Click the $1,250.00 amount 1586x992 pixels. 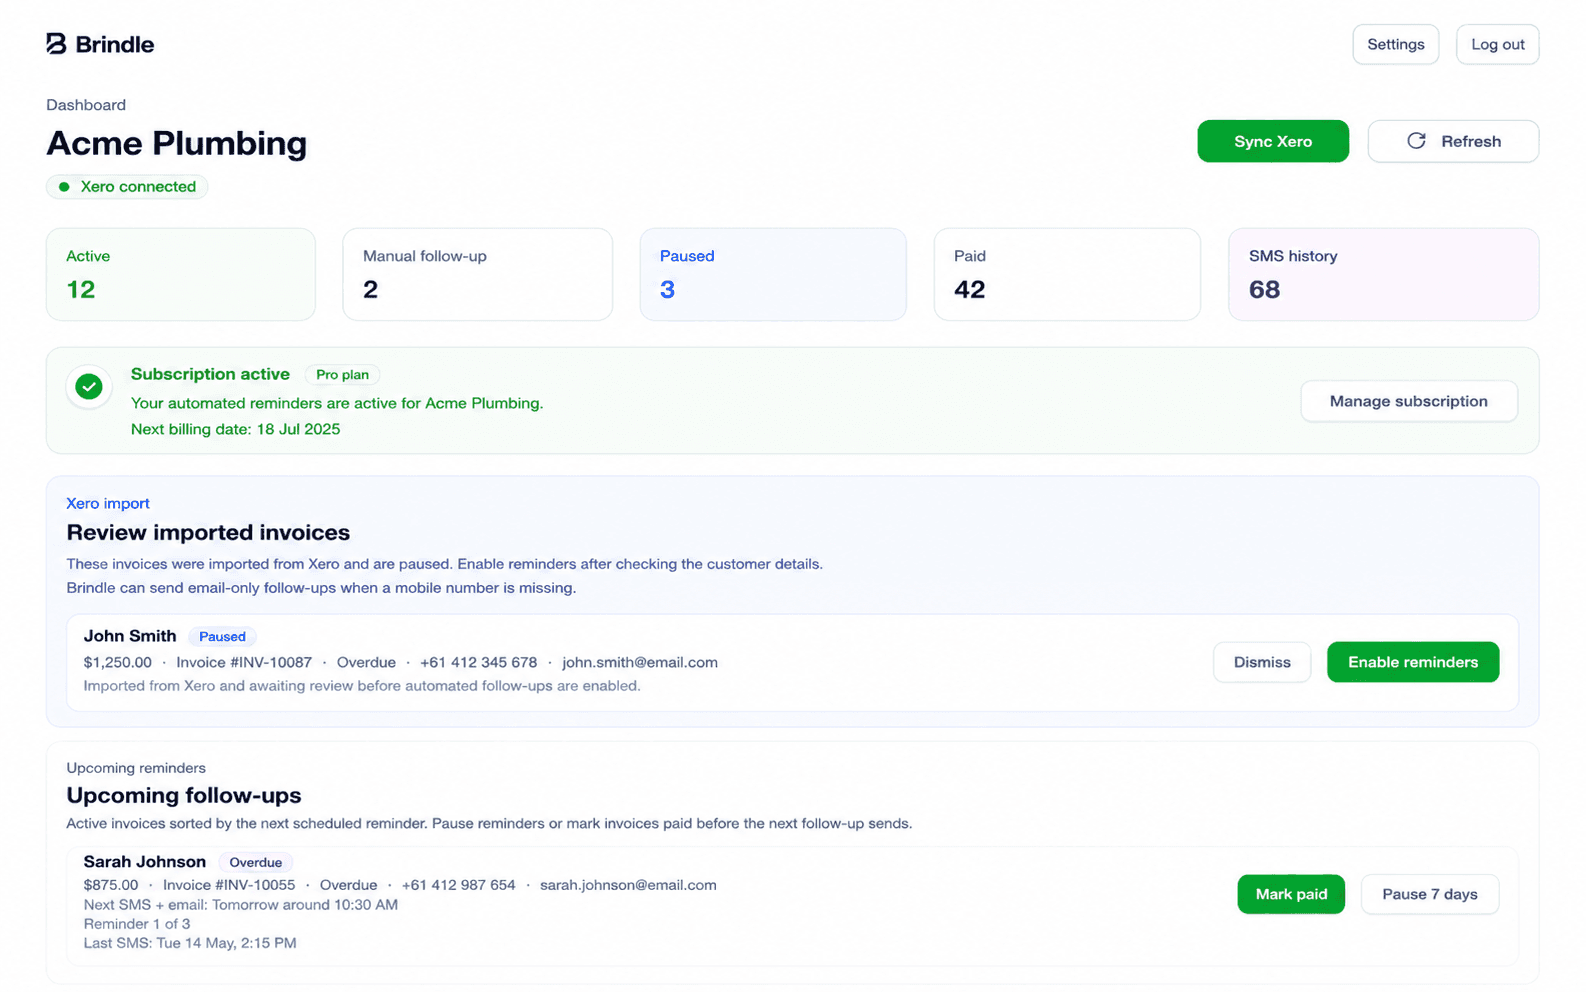point(118,662)
